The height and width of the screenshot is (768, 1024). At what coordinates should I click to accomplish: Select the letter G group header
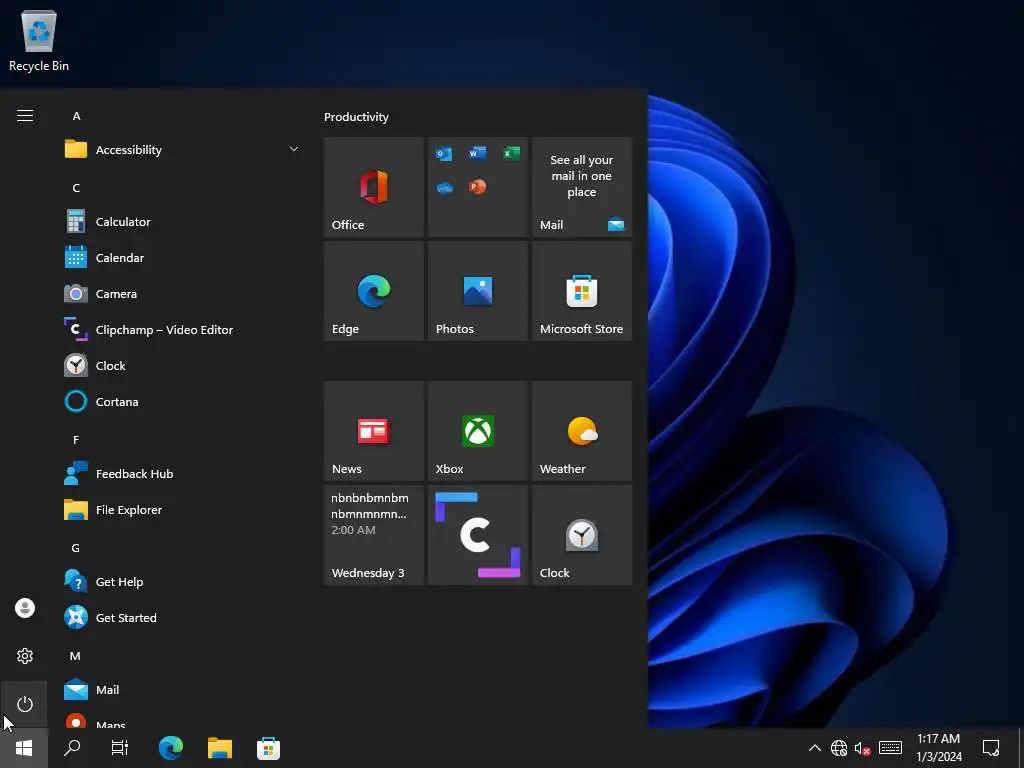click(76, 548)
